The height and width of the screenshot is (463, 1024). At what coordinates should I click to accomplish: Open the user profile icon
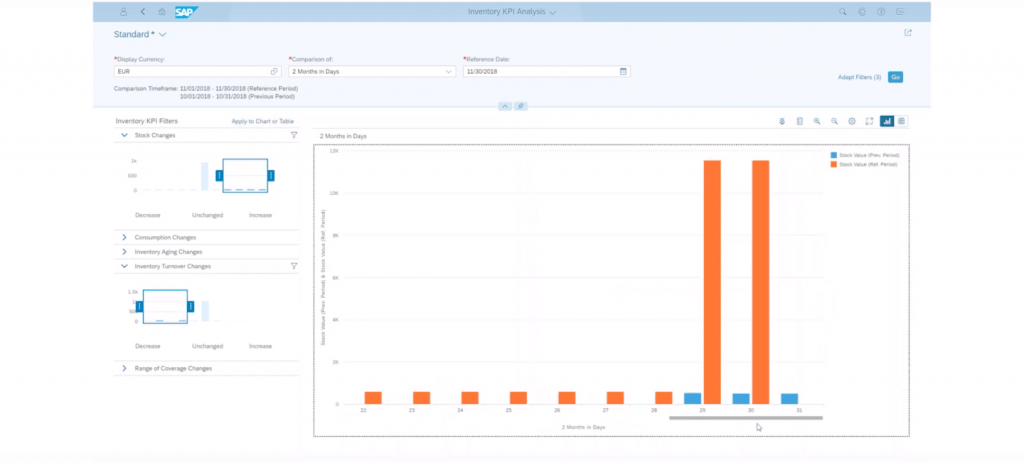124,12
